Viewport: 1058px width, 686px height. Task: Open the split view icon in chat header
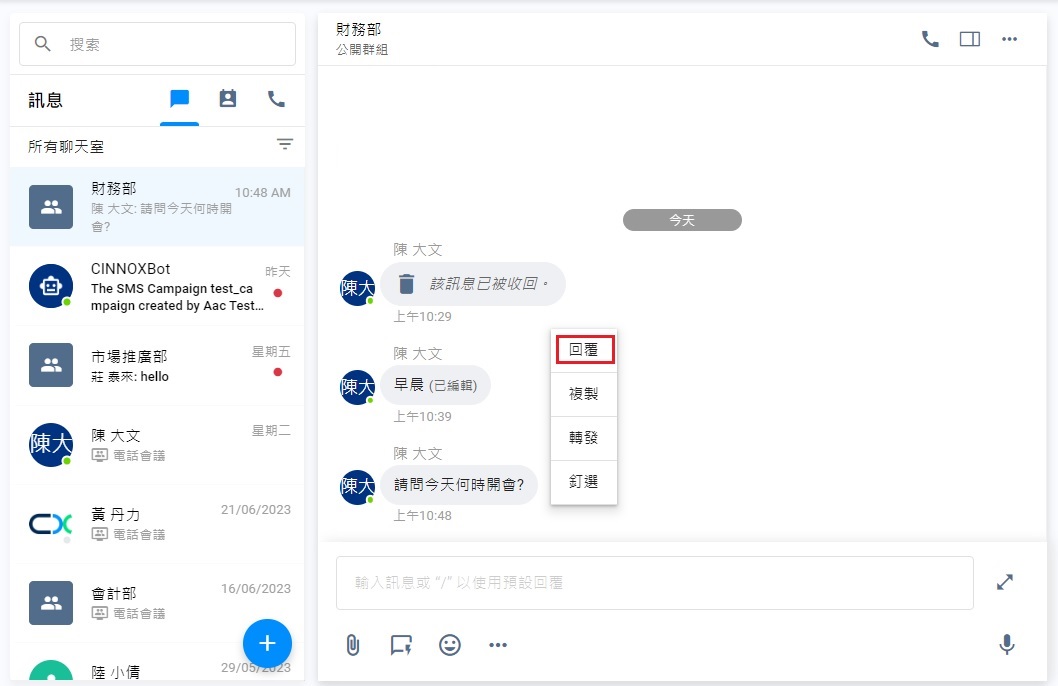pyautogui.click(x=969, y=38)
